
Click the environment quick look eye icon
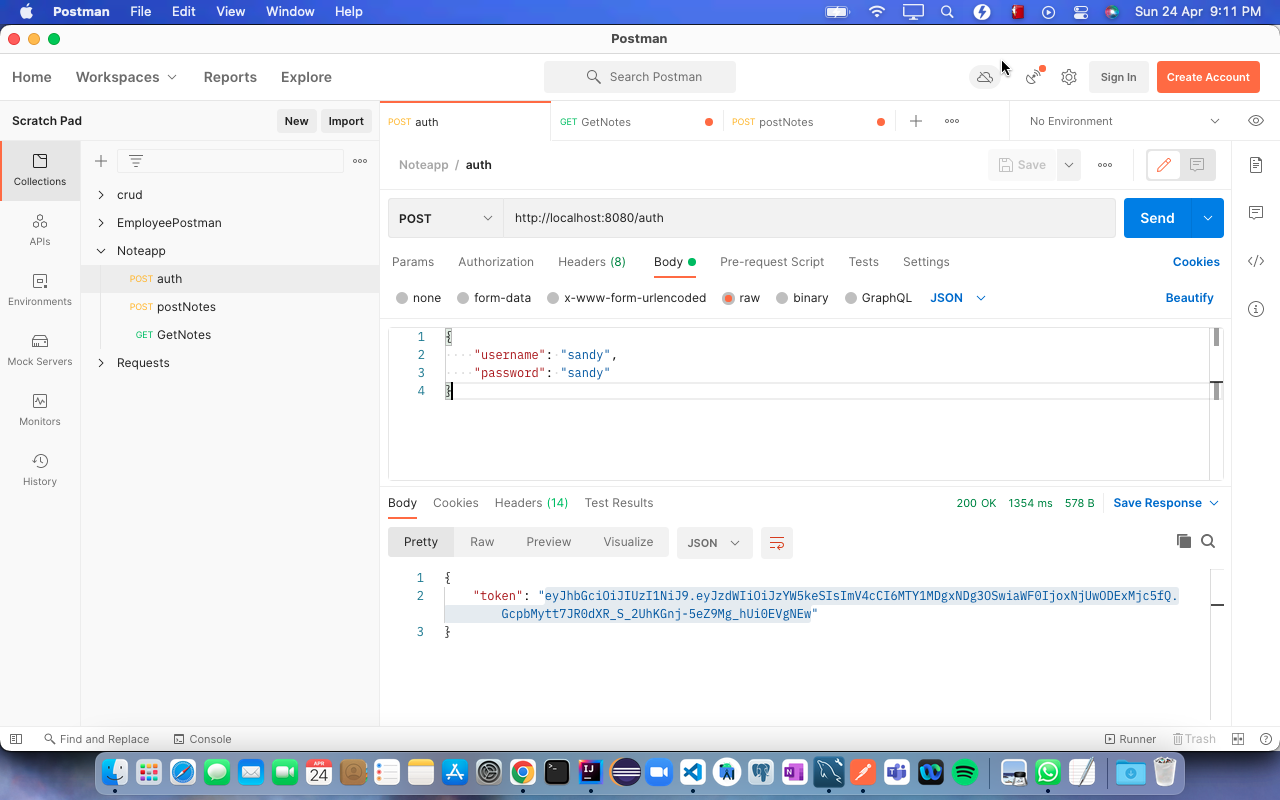pyautogui.click(x=1256, y=121)
